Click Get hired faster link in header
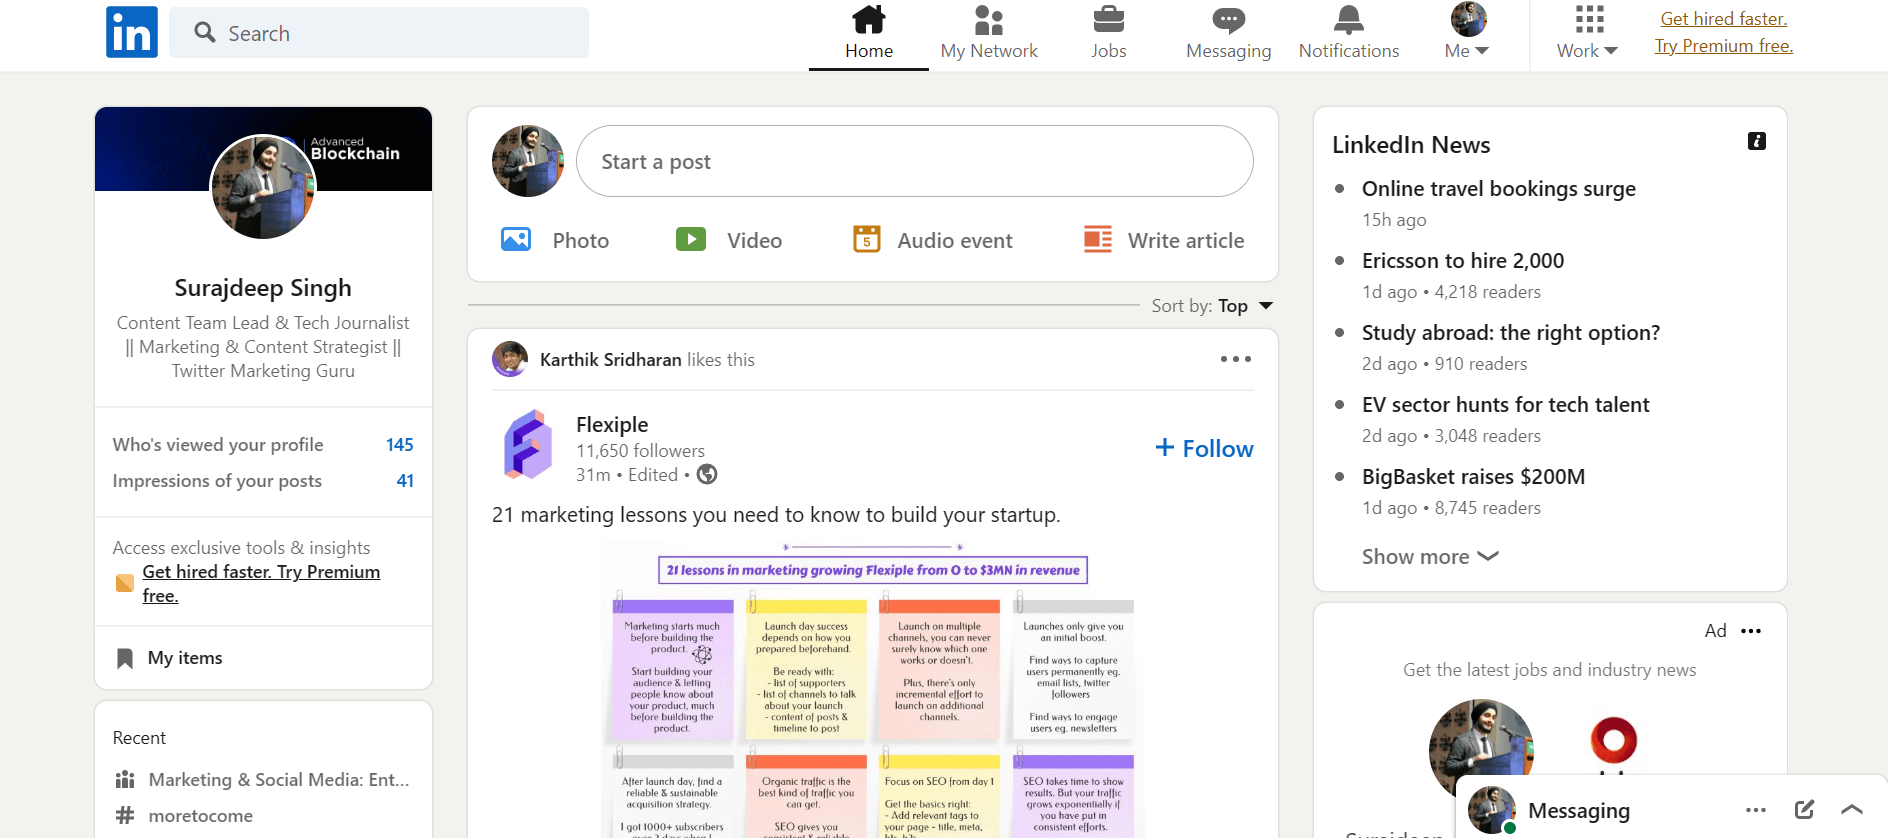The height and width of the screenshot is (838, 1888). pos(1724,19)
